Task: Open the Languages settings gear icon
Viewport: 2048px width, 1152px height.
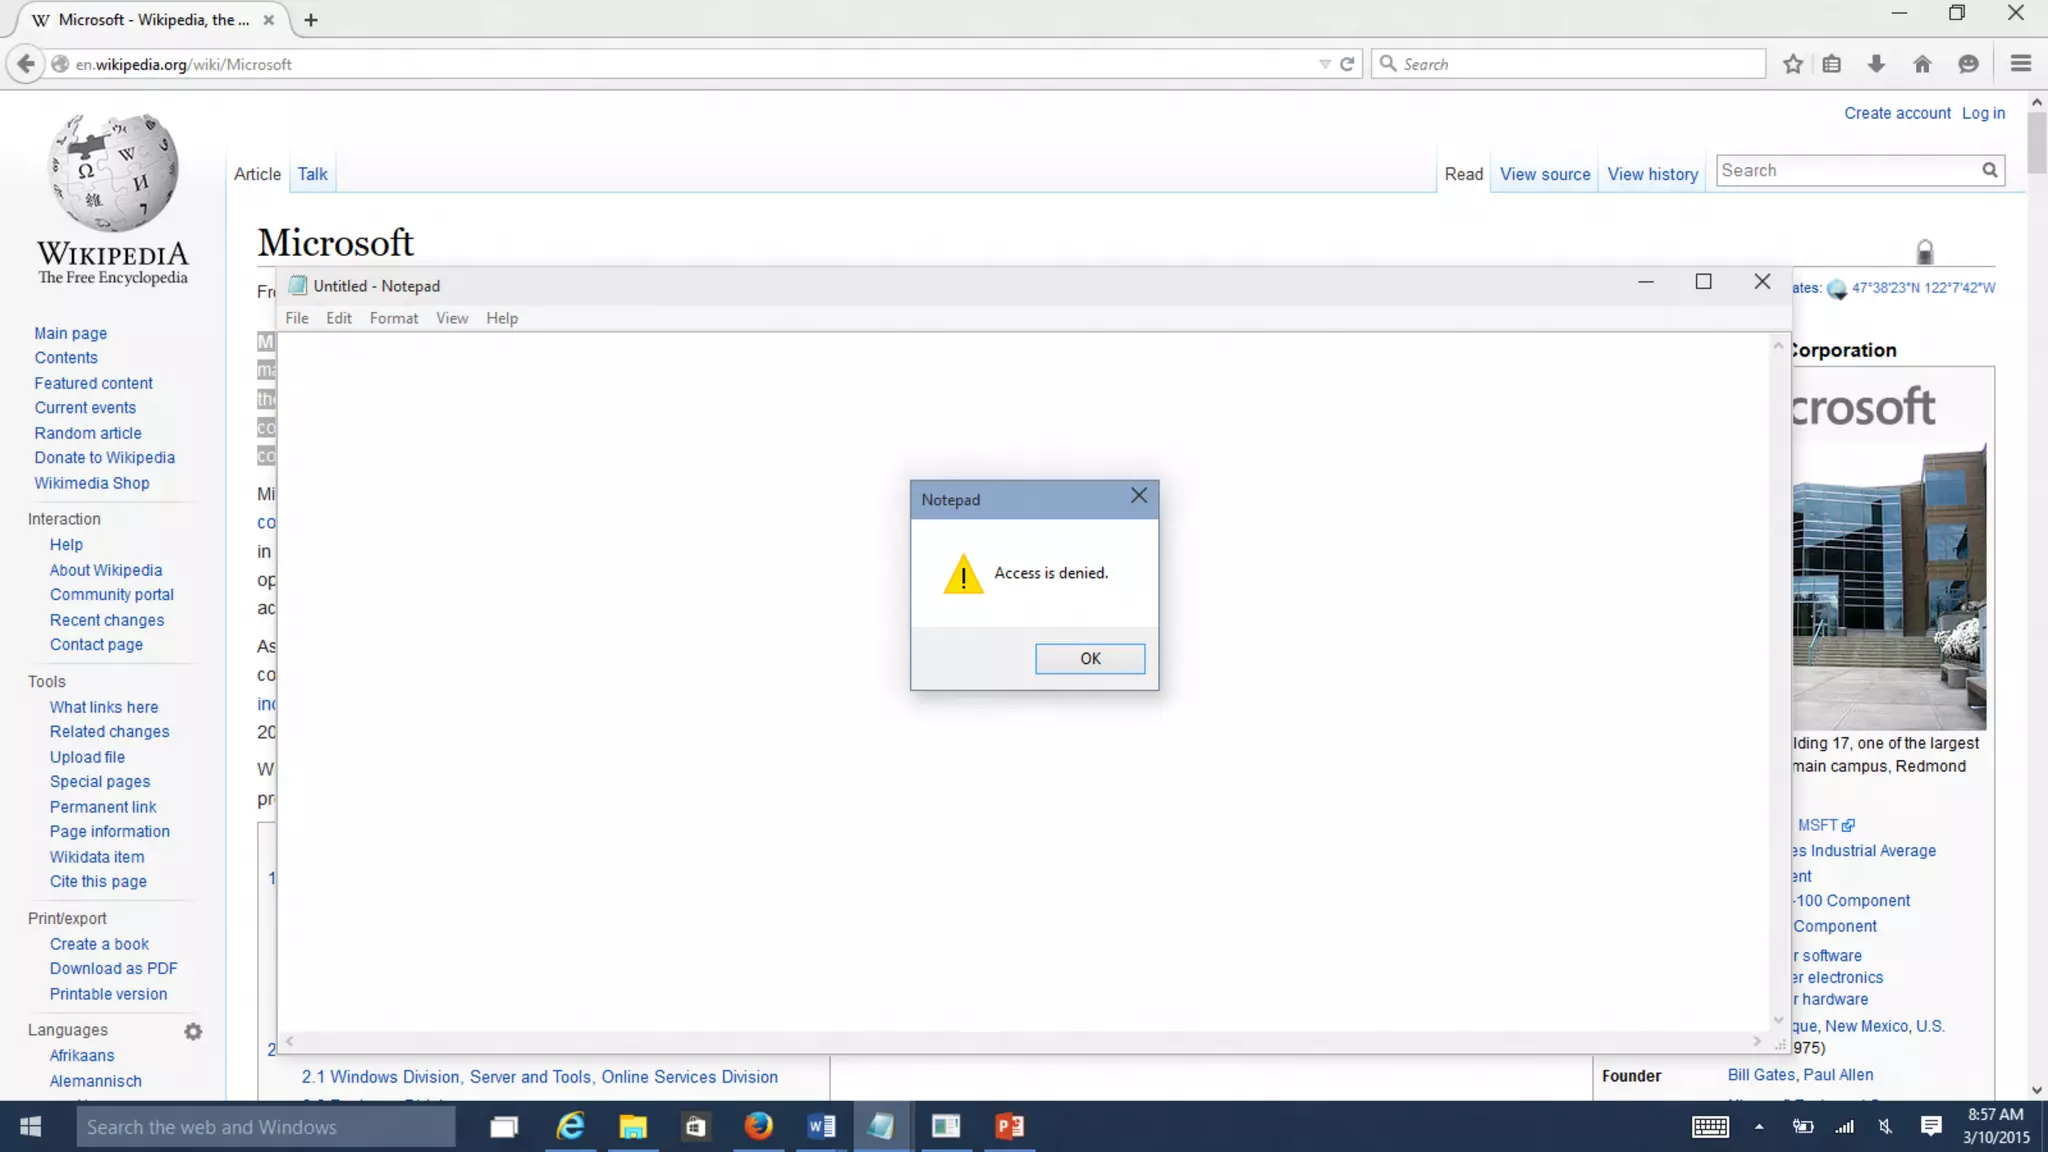Action: pyautogui.click(x=193, y=1031)
